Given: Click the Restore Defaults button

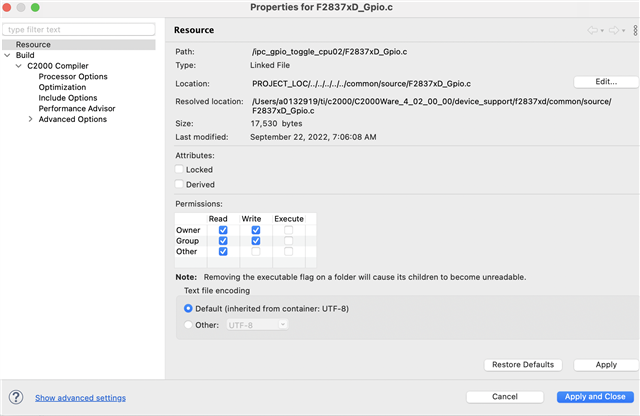Looking at the screenshot, I should tap(523, 365).
